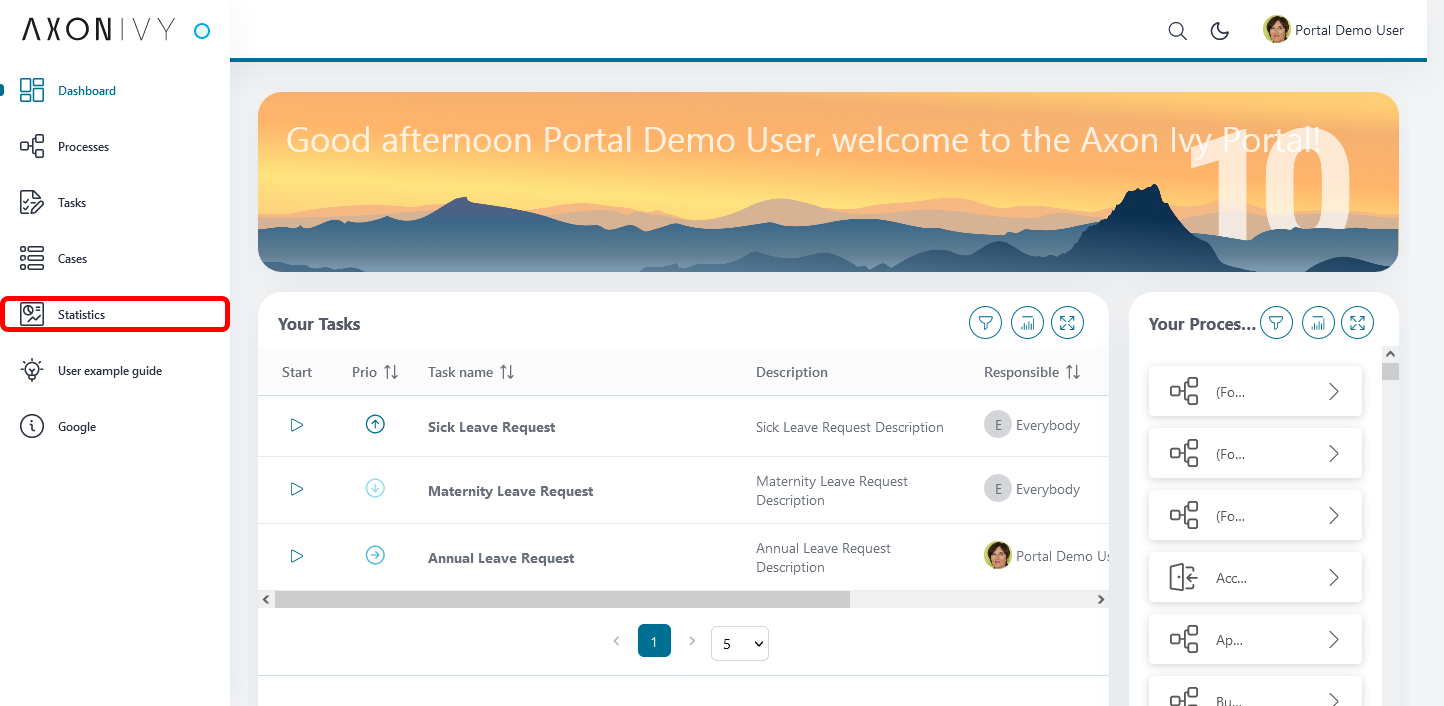1444x706 pixels.
Task: Start the Annual Leave Request task
Action: (297, 556)
